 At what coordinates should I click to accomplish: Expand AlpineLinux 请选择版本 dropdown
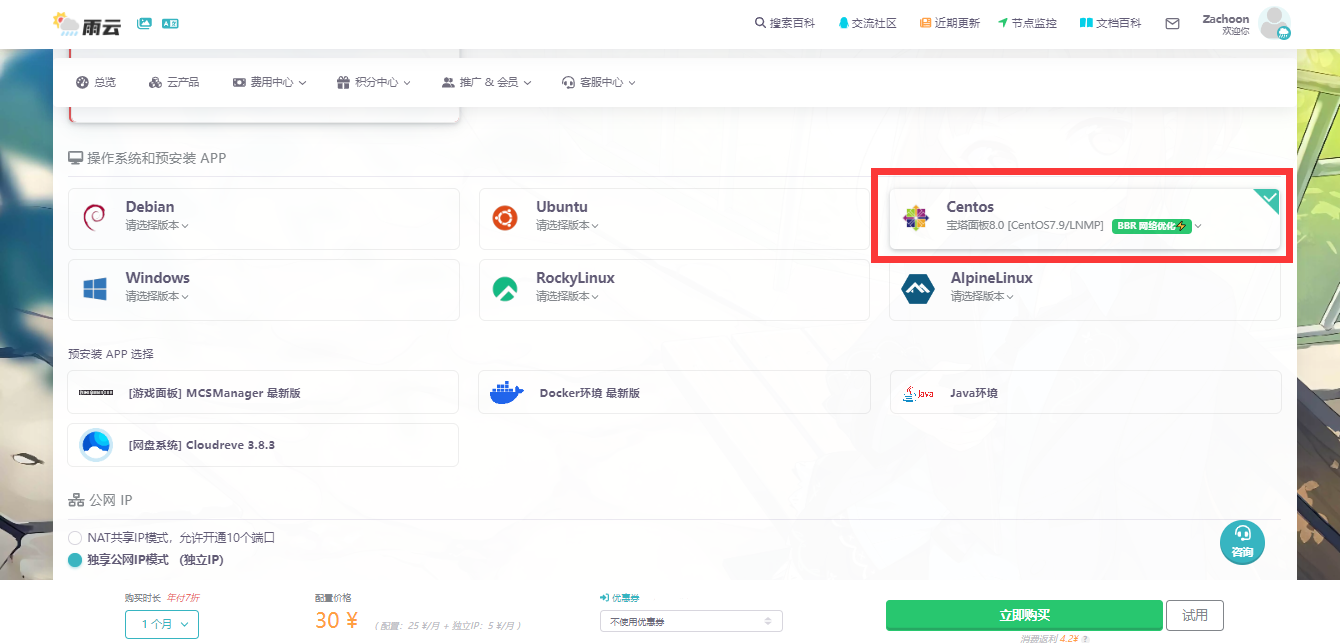(x=982, y=297)
